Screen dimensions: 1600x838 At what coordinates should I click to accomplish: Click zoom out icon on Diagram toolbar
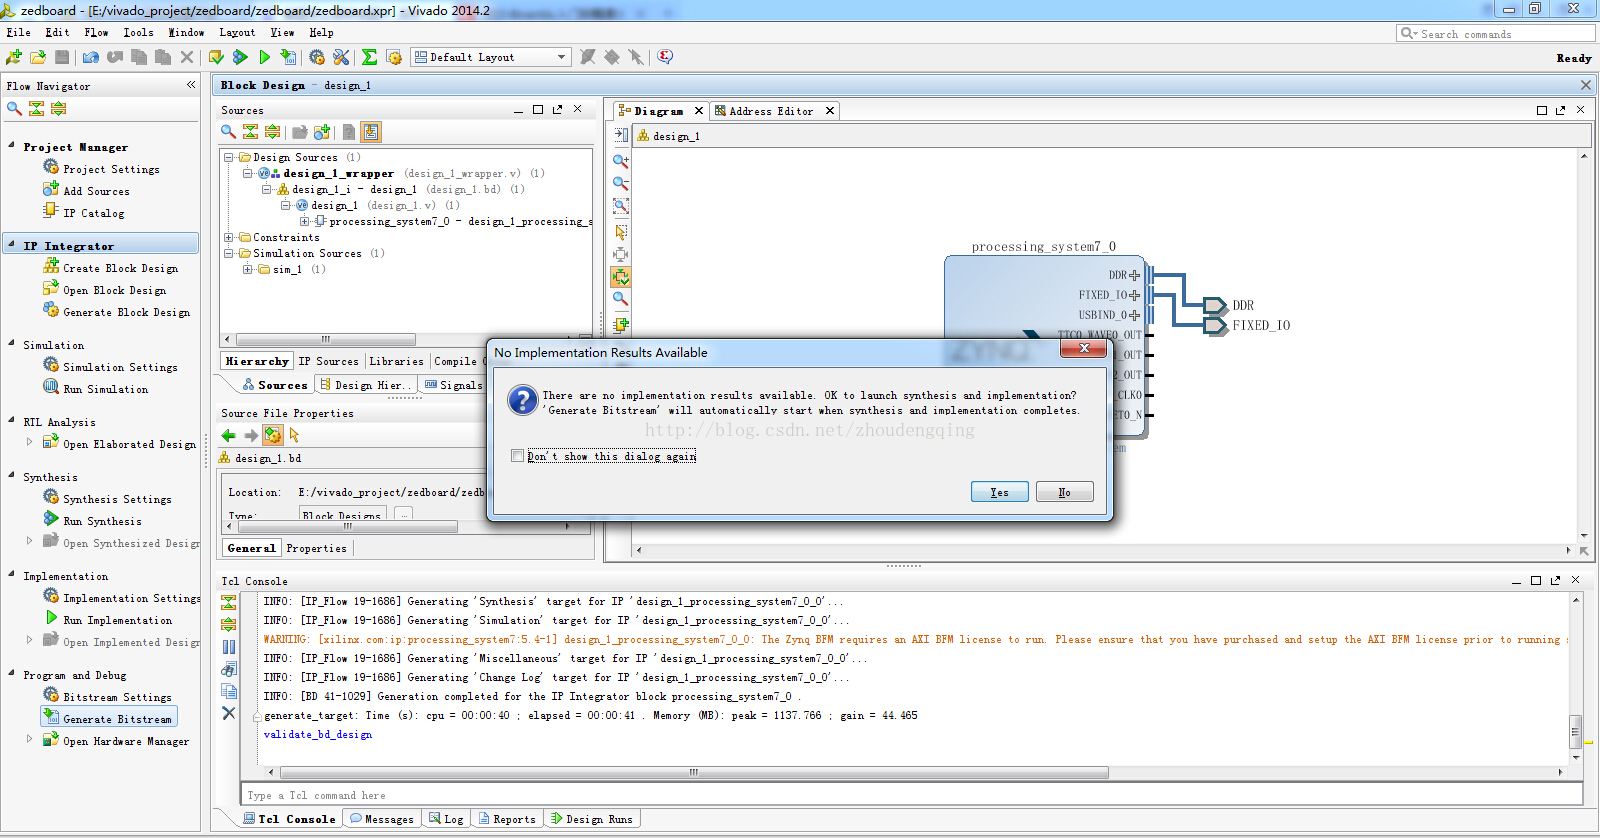click(x=621, y=184)
